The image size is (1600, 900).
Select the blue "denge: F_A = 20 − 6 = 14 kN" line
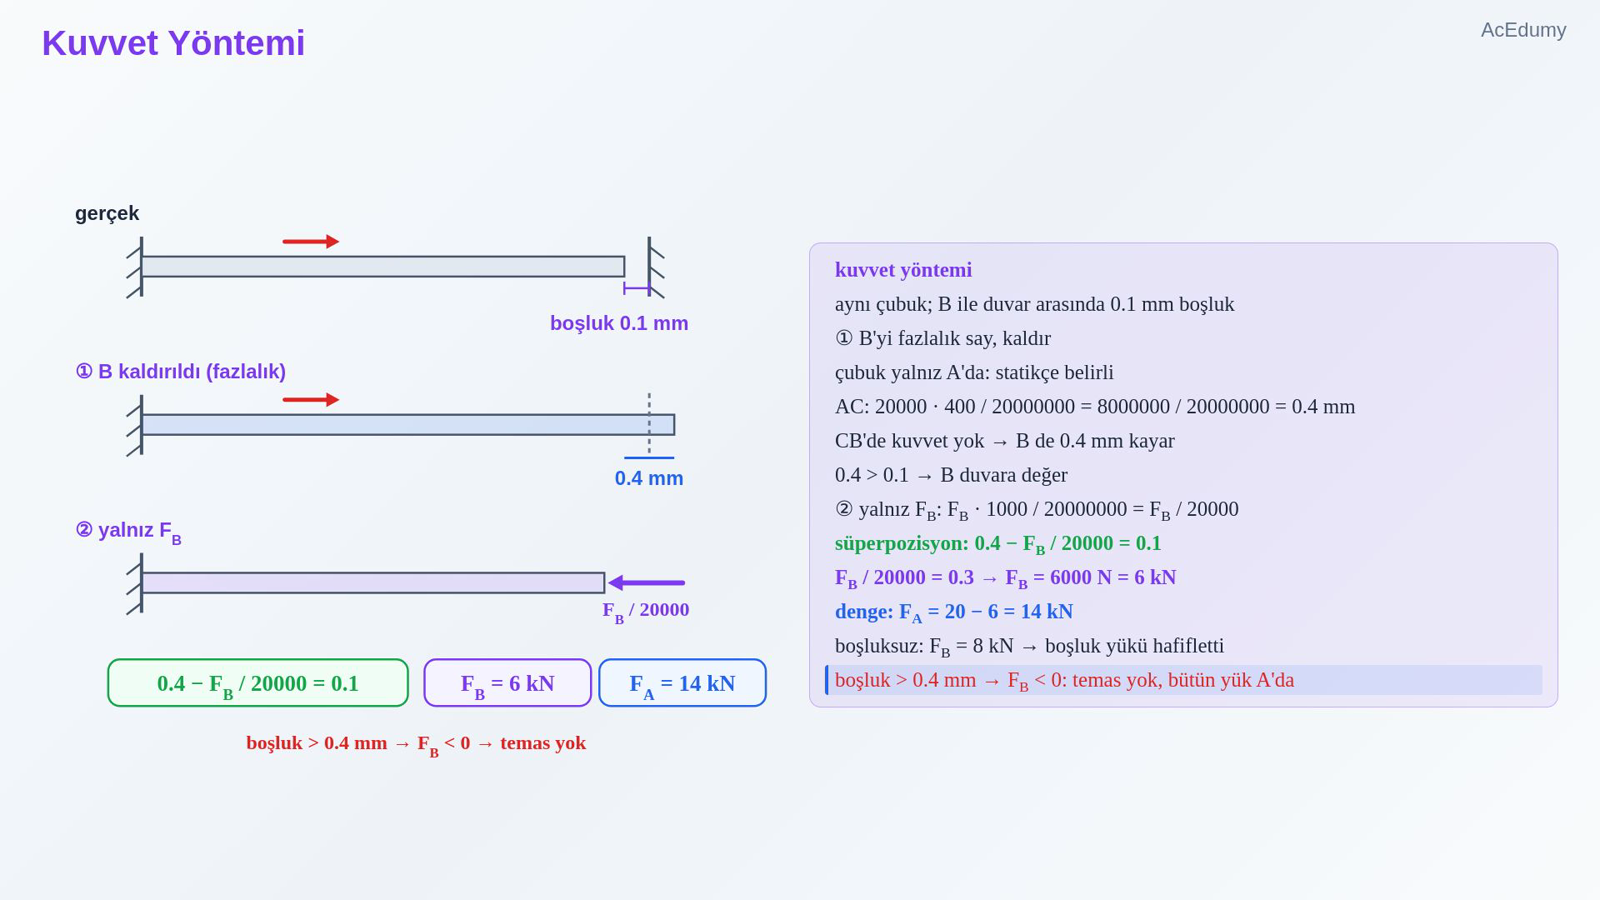click(x=954, y=612)
